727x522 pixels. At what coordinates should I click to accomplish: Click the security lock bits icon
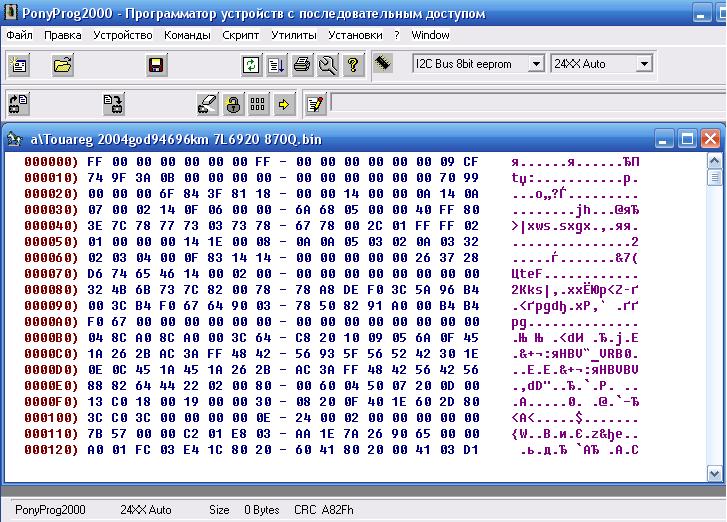[233, 104]
